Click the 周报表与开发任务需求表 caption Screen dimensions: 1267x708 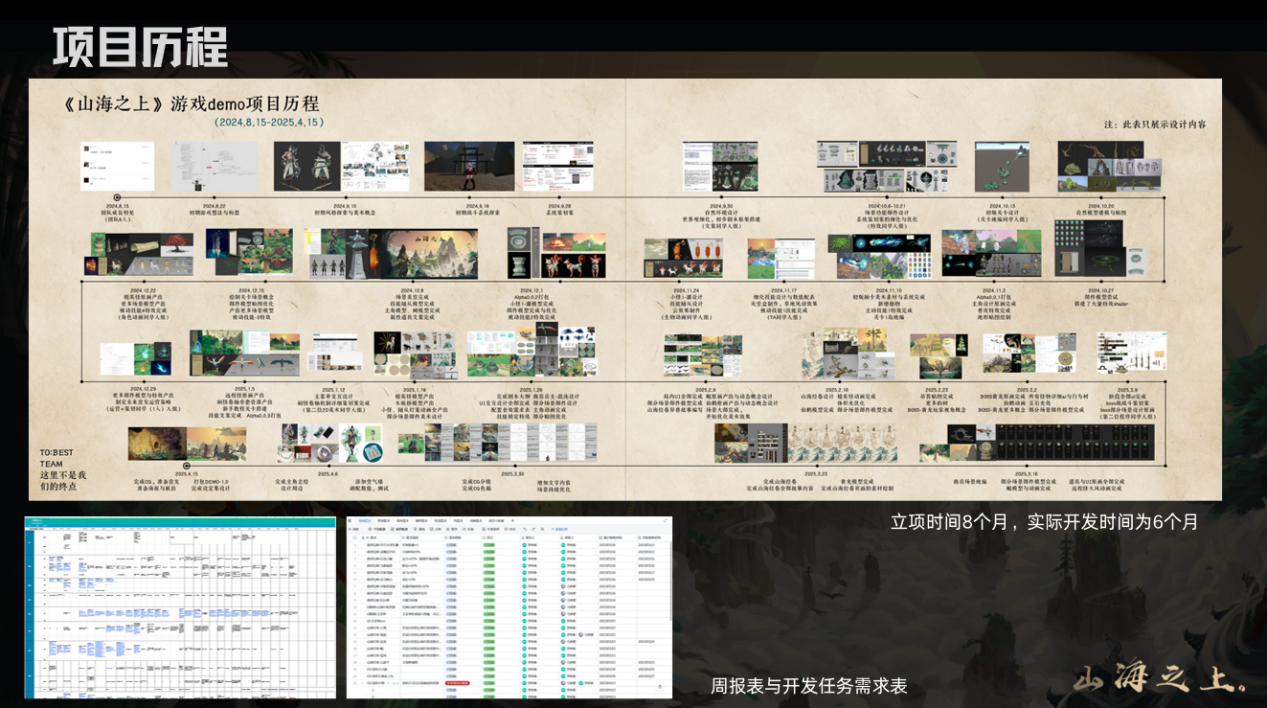tap(809, 687)
